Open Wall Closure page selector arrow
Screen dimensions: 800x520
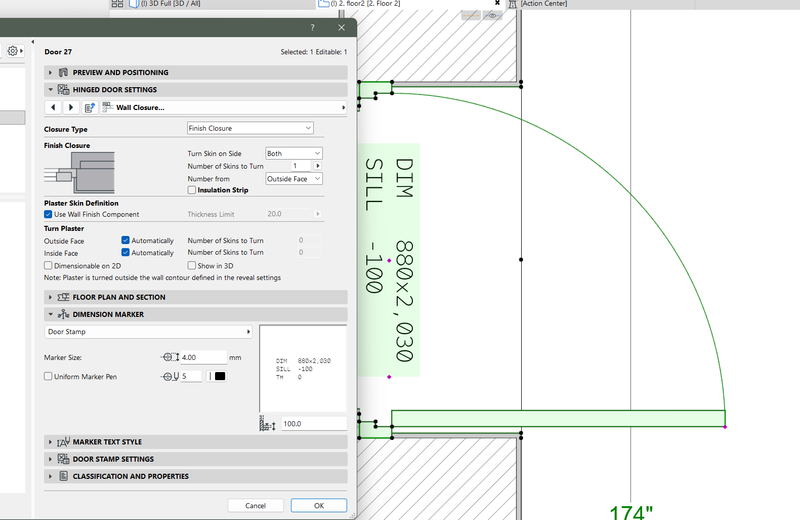tap(343, 107)
